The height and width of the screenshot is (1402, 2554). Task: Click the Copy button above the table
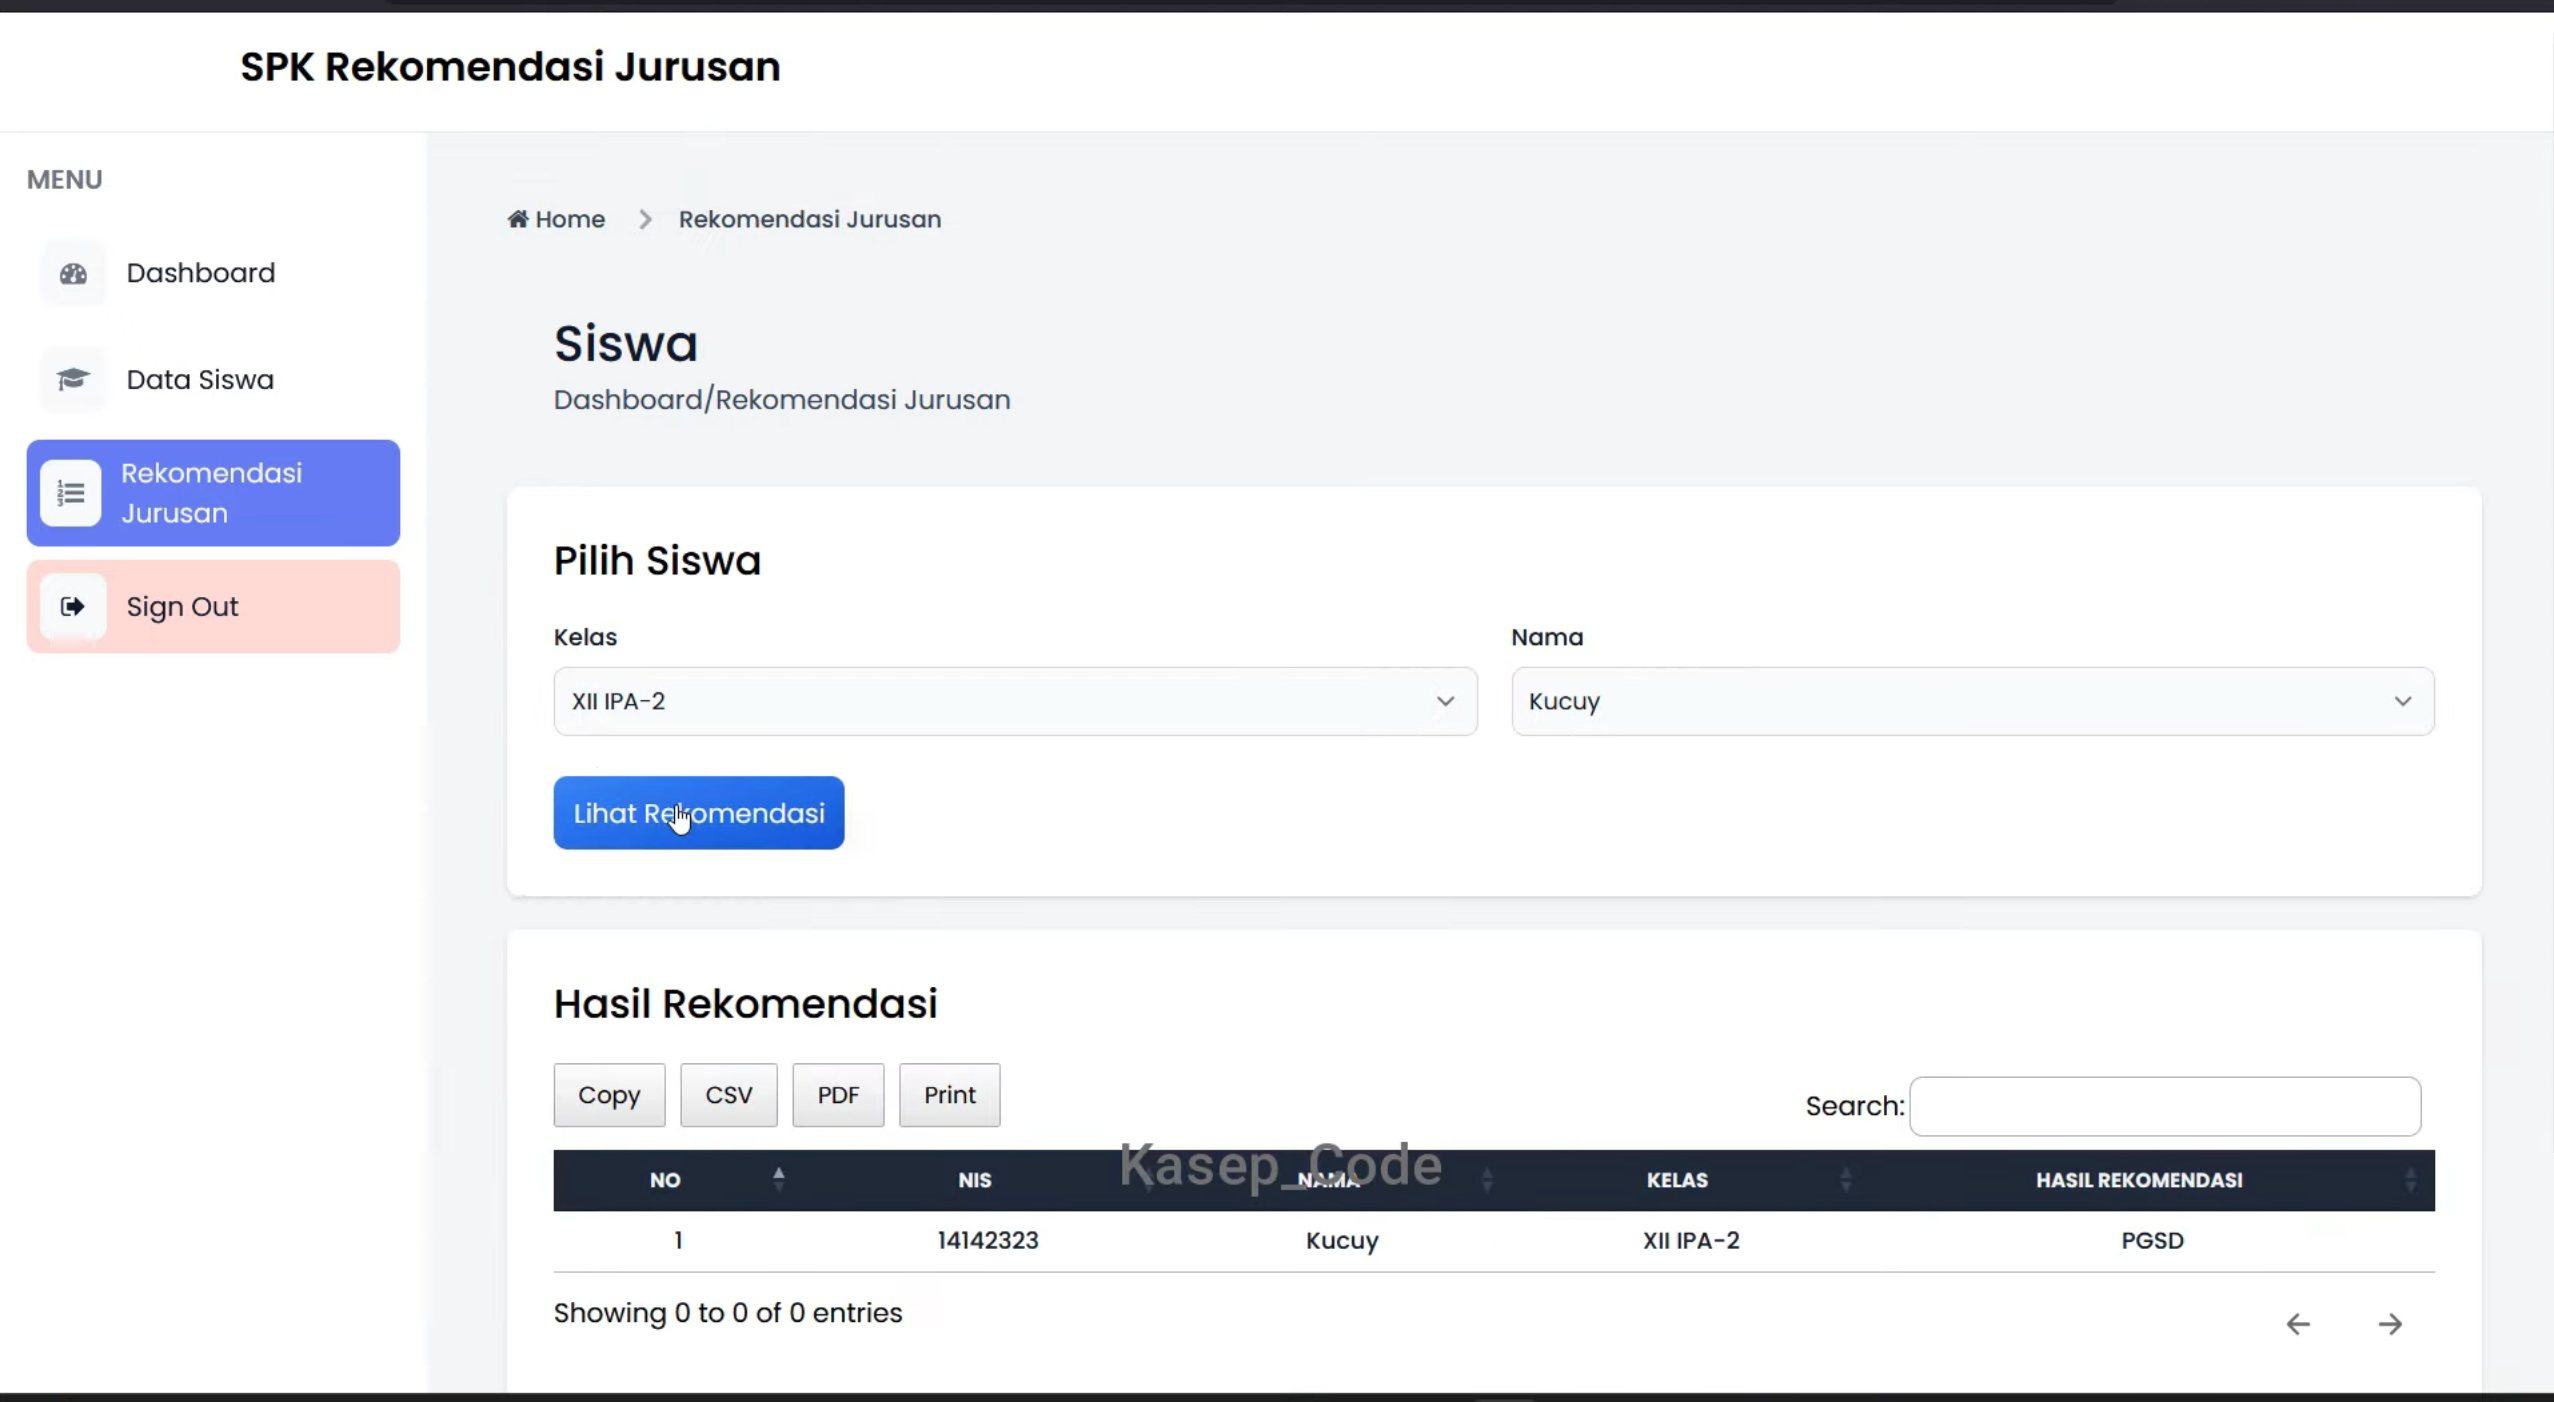click(609, 1095)
